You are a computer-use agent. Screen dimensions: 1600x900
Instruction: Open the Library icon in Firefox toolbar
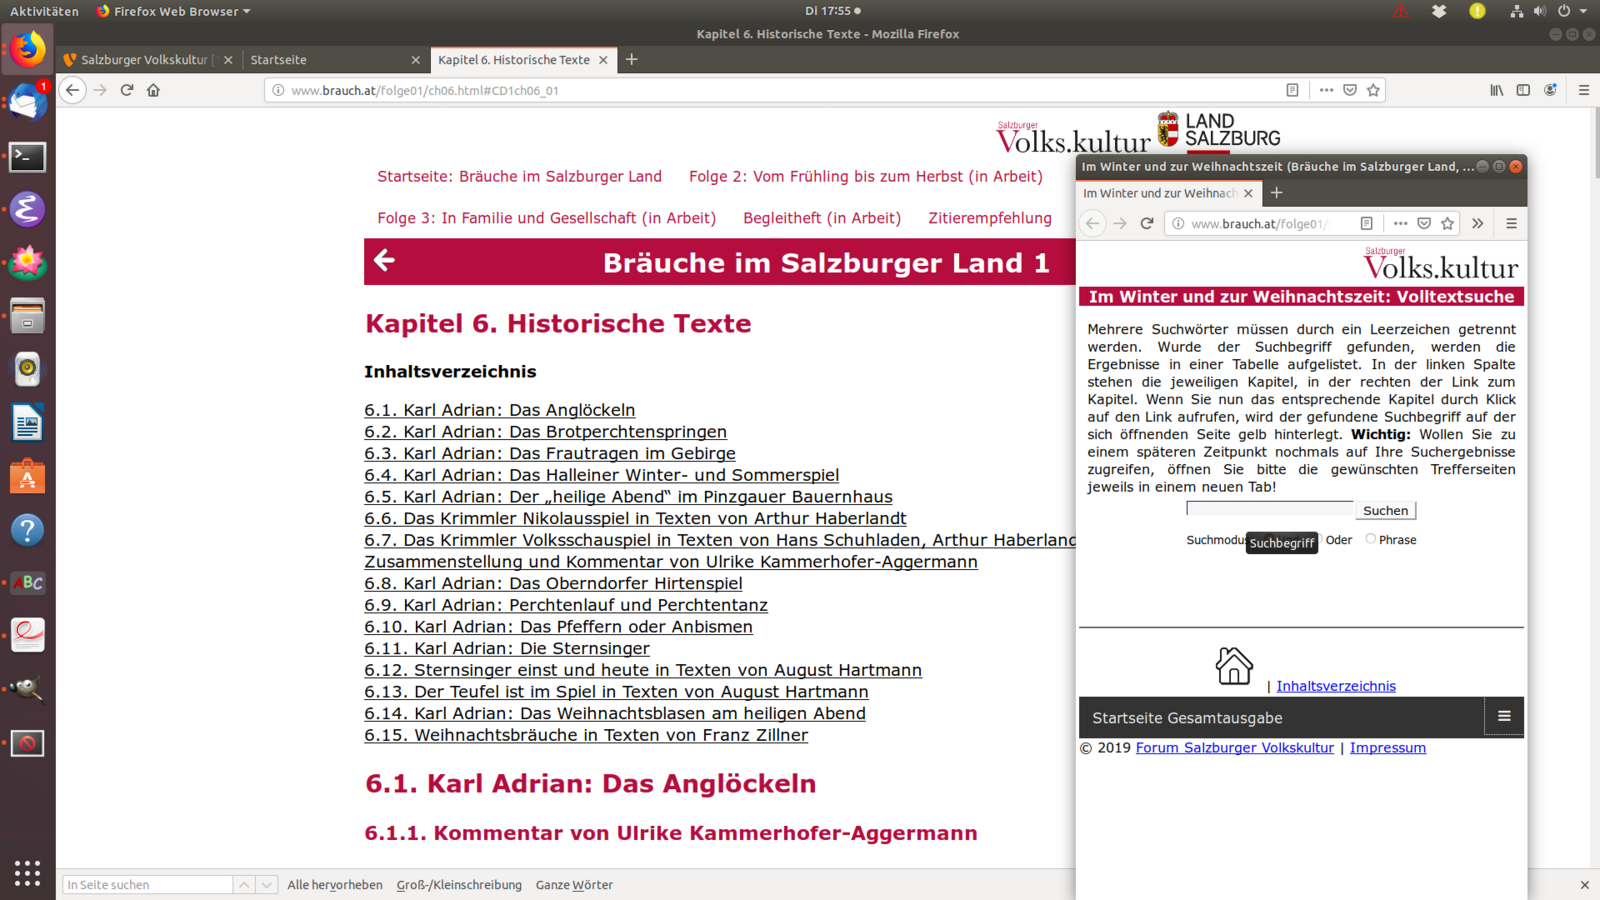pyautogui.click(x=1496, y=90)
